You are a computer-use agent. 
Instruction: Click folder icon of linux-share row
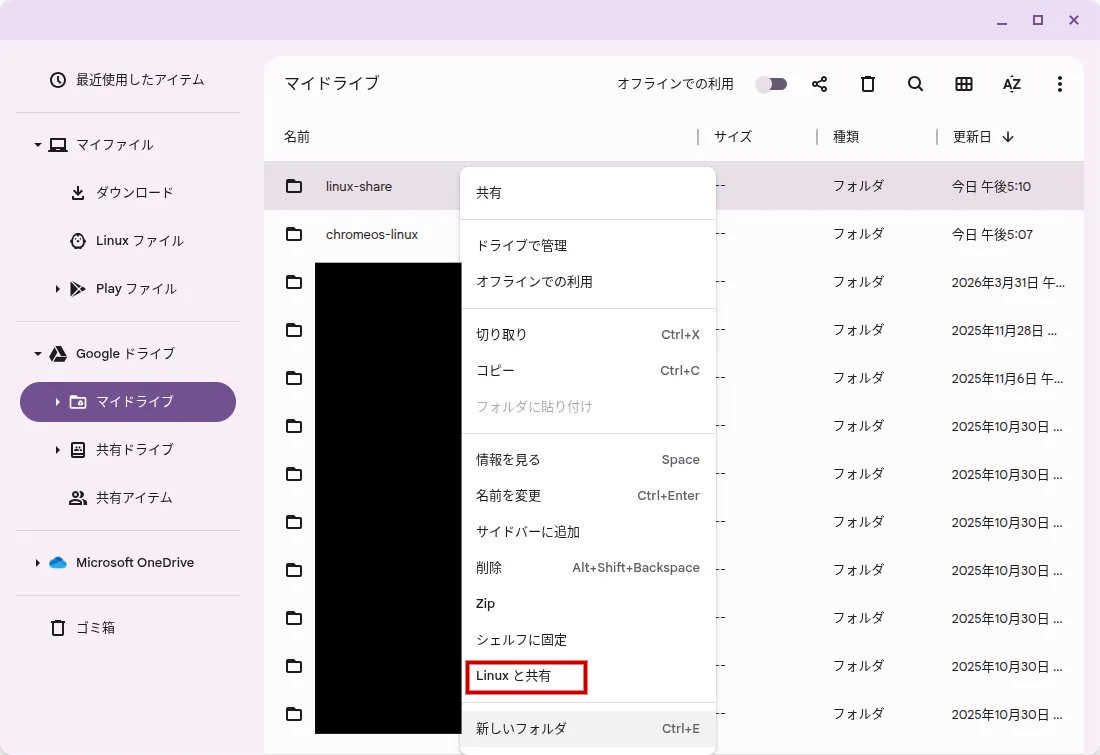click(294, 187)
